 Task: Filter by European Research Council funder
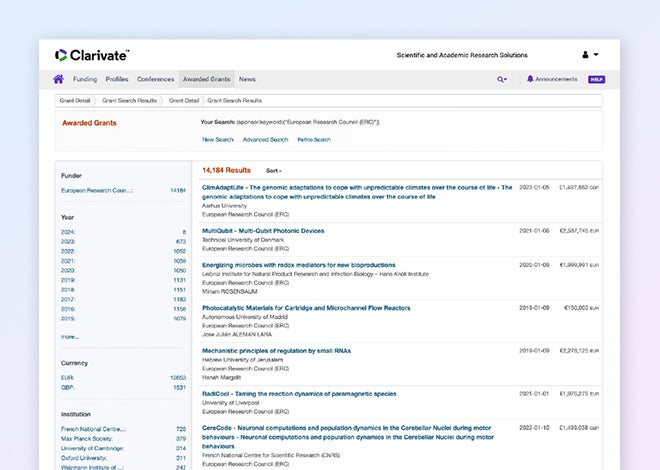[x=97, y=189]
